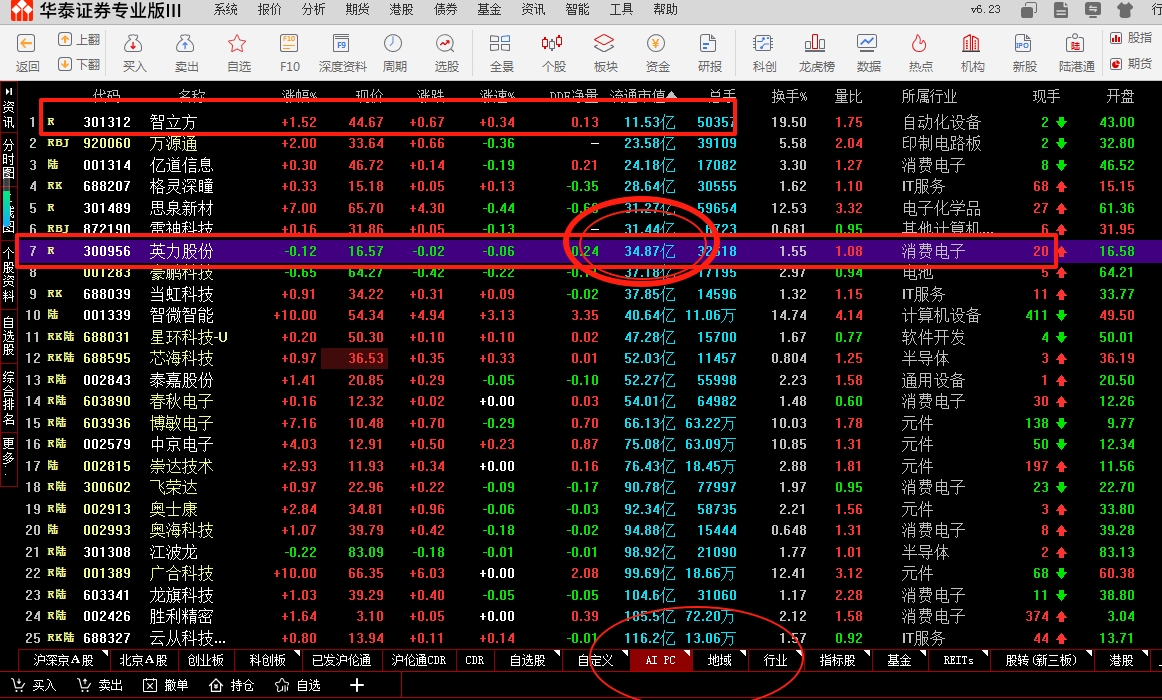This screenshot has width=1162, height=700.
Task: Click the document icon in title bar
Action: pos(1060,10)
